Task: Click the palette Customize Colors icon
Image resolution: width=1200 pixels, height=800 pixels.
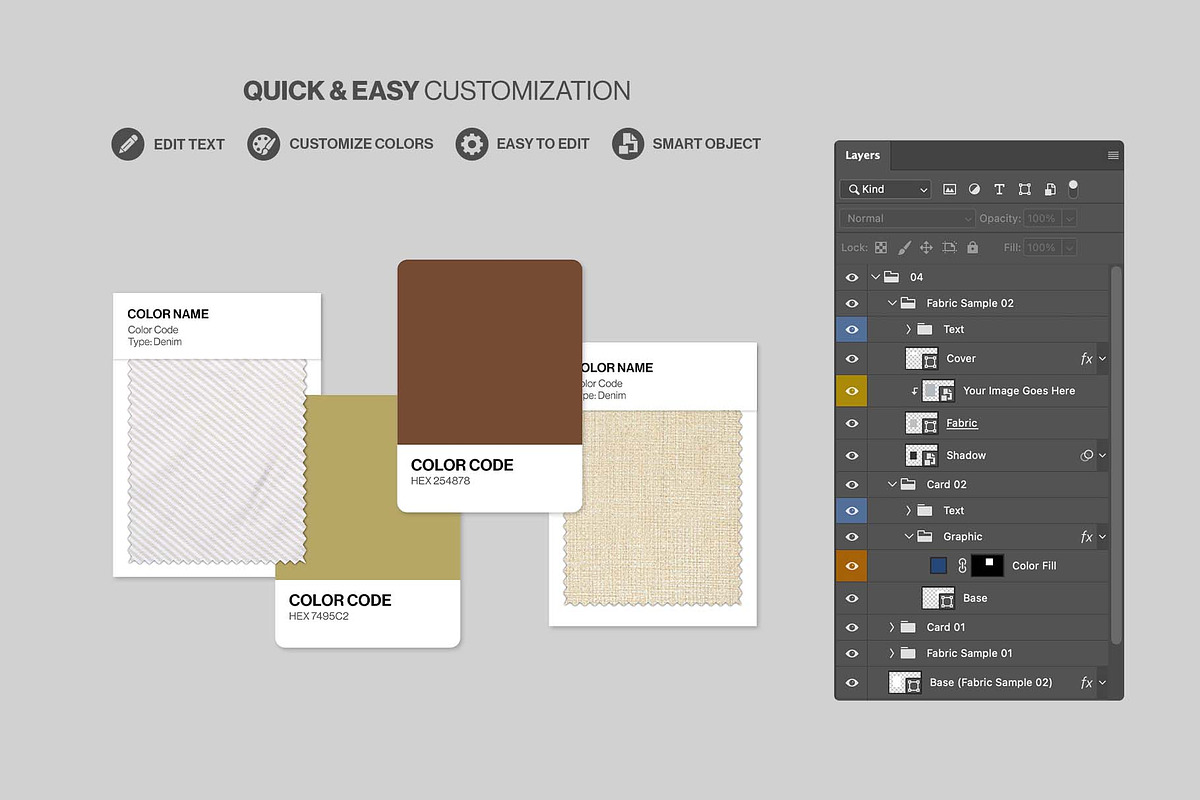Action: point(263,144)
